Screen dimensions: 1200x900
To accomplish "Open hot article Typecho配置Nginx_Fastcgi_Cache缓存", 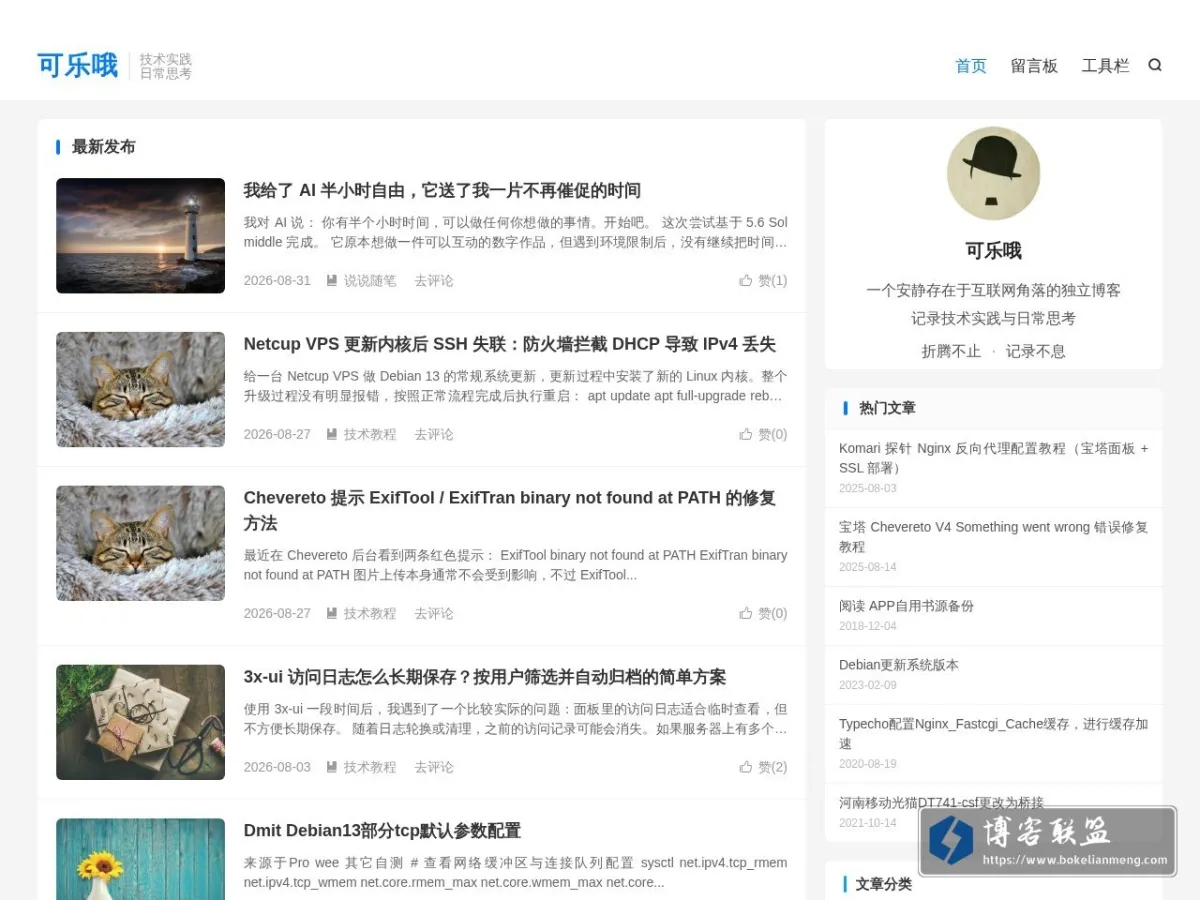I will click(x=994, y=733).
